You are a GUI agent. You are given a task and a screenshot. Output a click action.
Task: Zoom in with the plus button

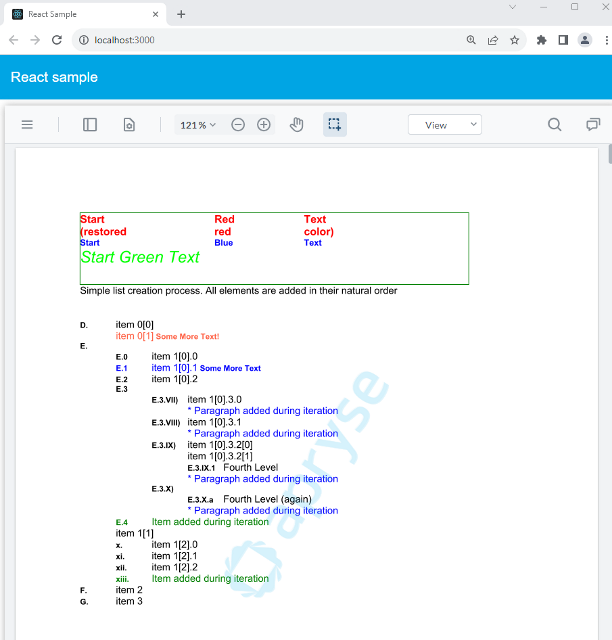click(264, 124)
